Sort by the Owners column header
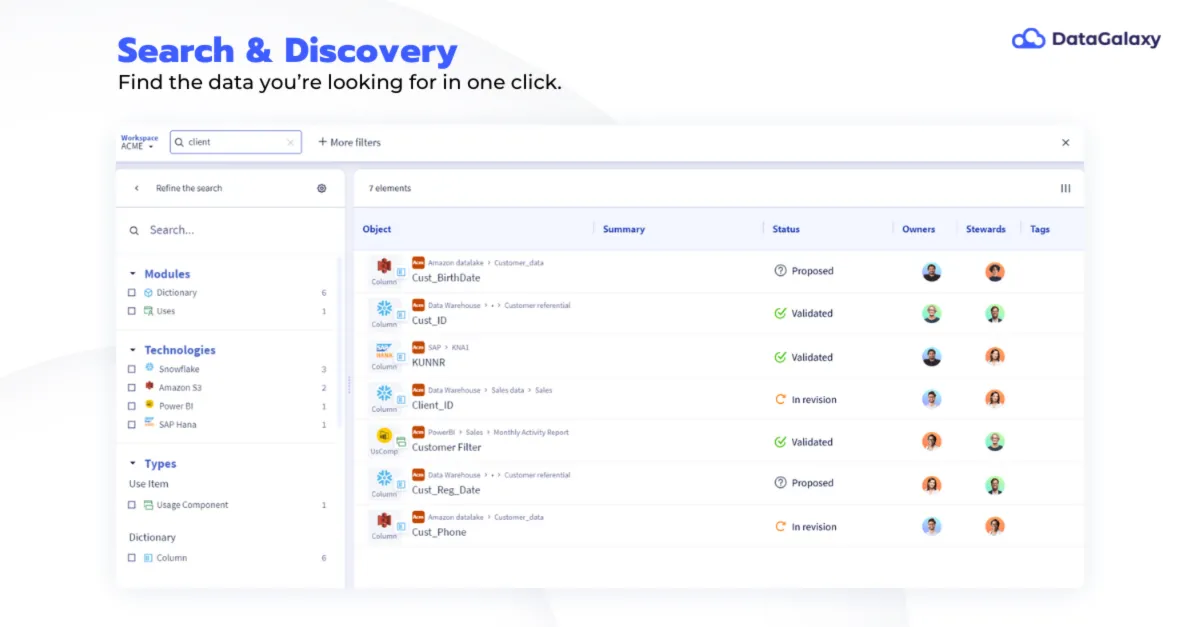The image size is (1200, 627). coord(918,229)
